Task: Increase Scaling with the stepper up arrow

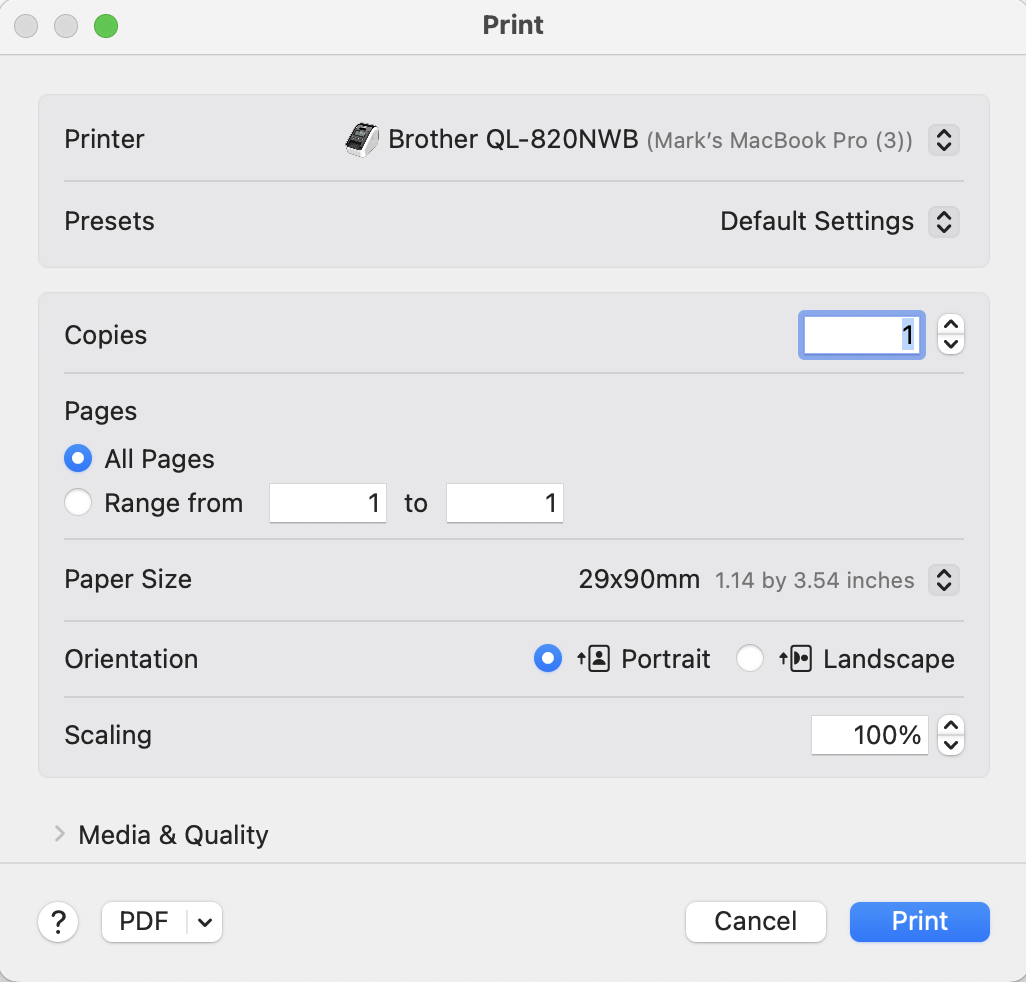Action: [x=952, y=725]
